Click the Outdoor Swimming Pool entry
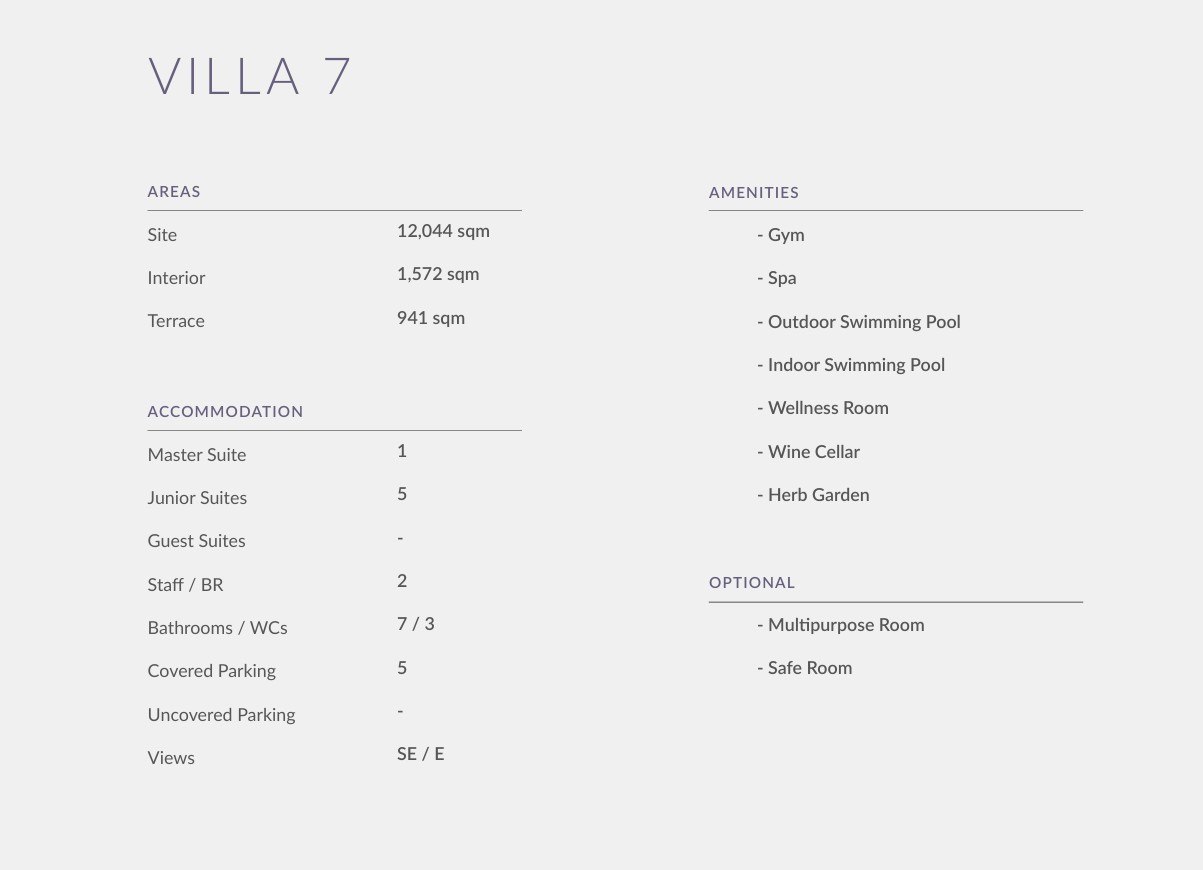1203x870 pixels. tap(863, 322)
